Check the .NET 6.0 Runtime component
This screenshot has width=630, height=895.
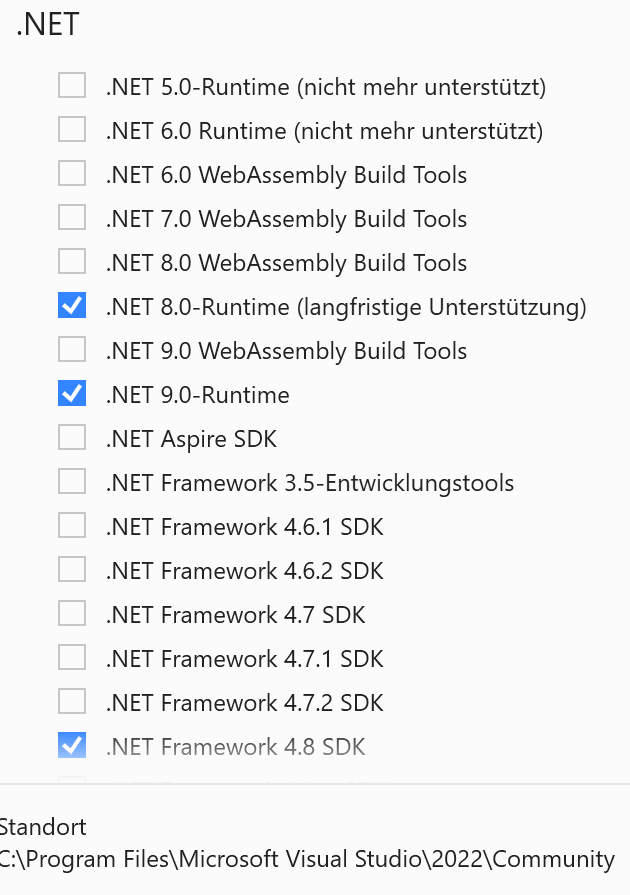(71, 129)
